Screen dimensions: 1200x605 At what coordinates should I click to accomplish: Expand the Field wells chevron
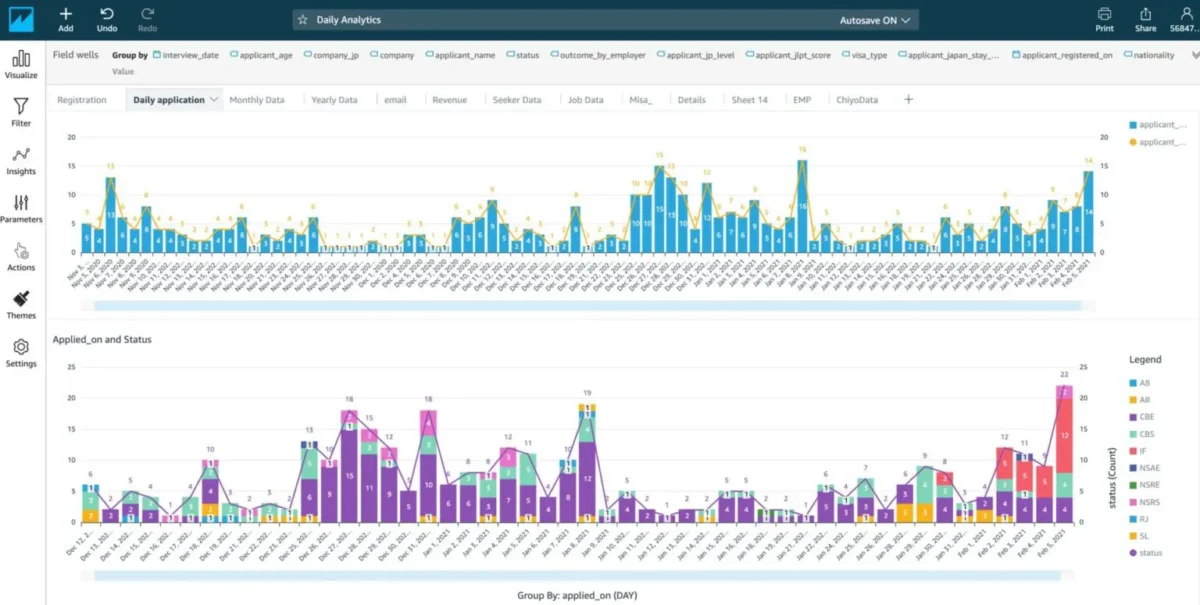tap(1194, 55)
